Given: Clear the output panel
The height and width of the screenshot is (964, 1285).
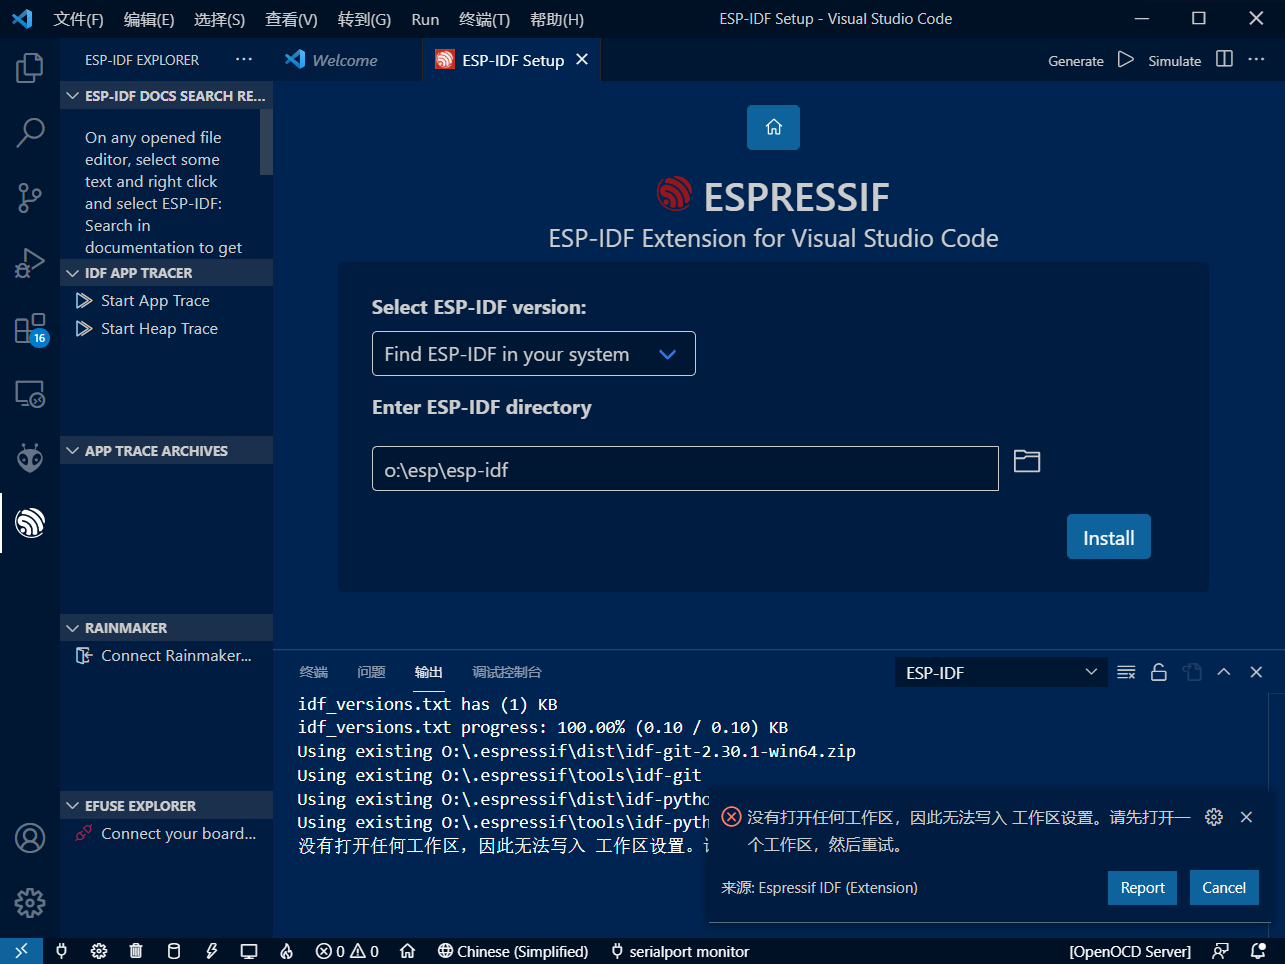Looking at the screenshot, I should (1126, 672).
